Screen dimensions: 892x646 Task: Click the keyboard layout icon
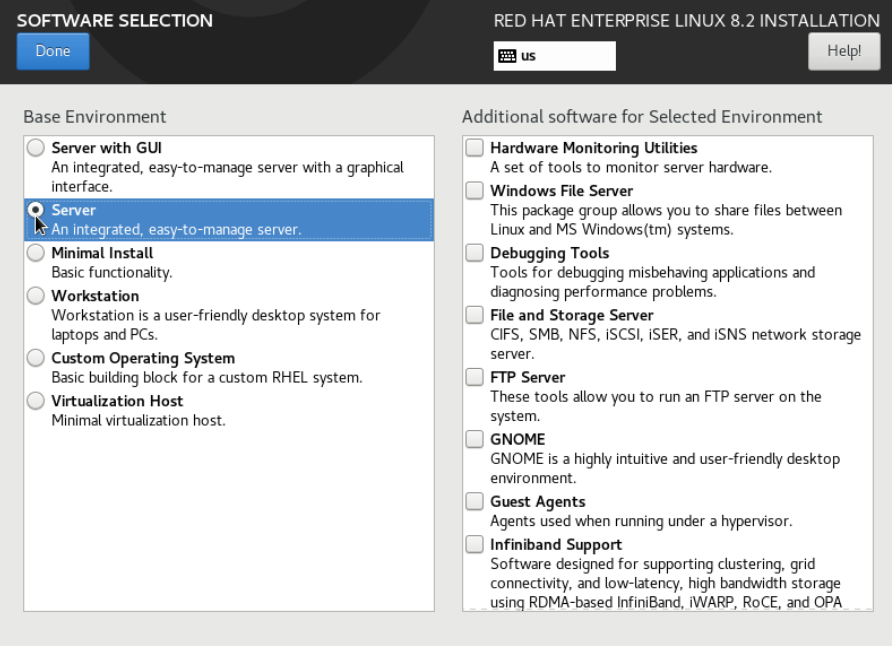(x=507, y=56)
